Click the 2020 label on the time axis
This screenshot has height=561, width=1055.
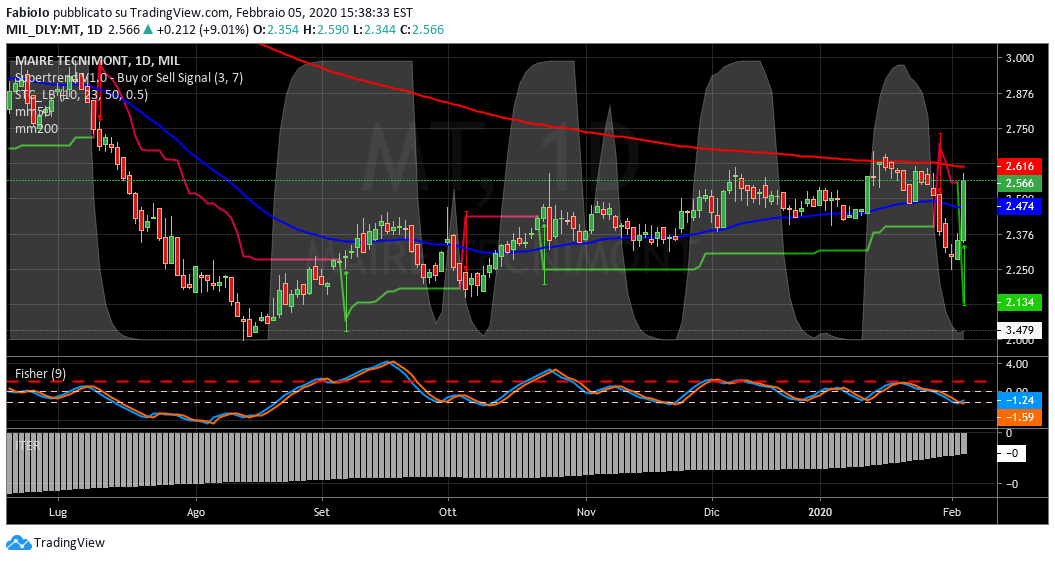click(820, 511)
